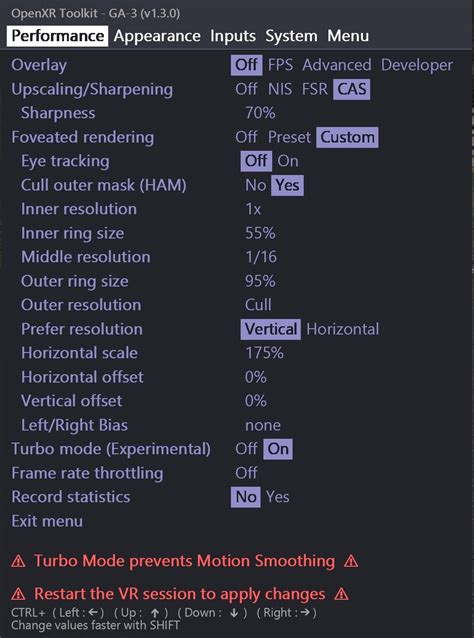
Task: Choose the Developer overlay option
Action: [x=417, y=65]
